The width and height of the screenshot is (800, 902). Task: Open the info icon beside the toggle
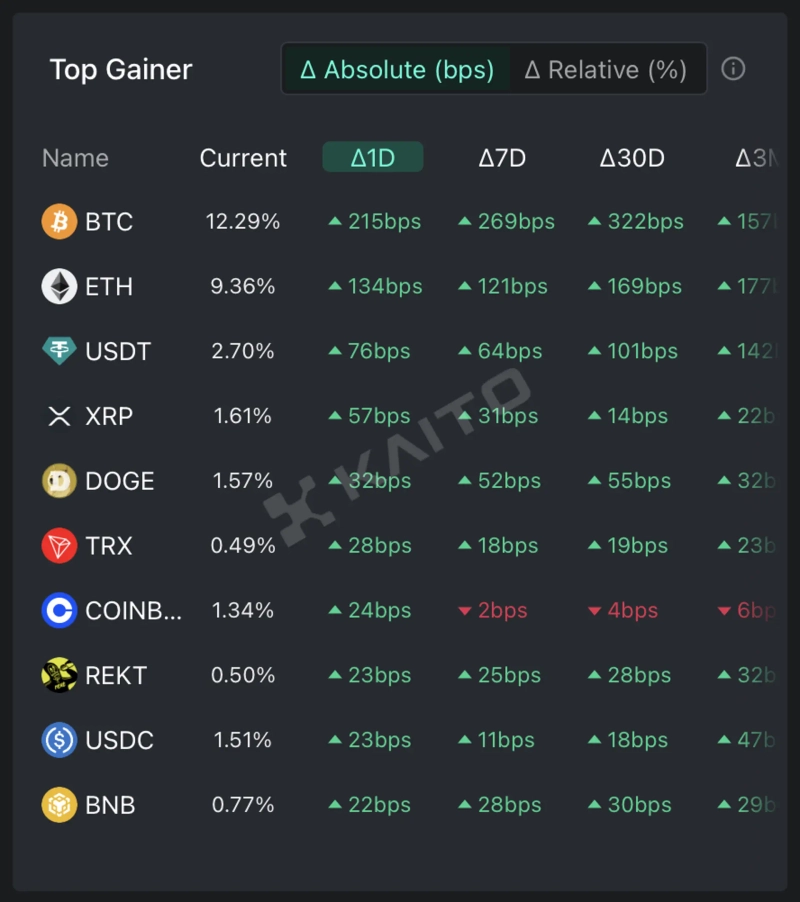pyautogui.click(x=733, y=69)
